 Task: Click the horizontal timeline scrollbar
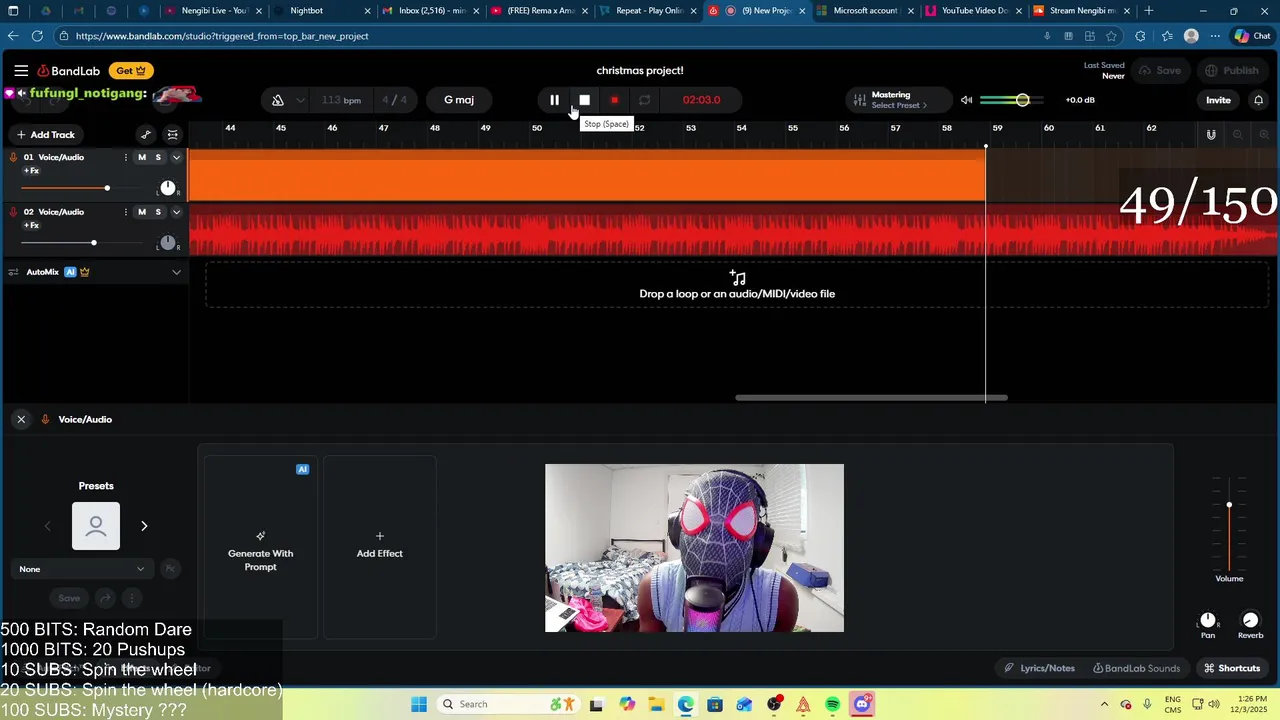click(871, 398)
